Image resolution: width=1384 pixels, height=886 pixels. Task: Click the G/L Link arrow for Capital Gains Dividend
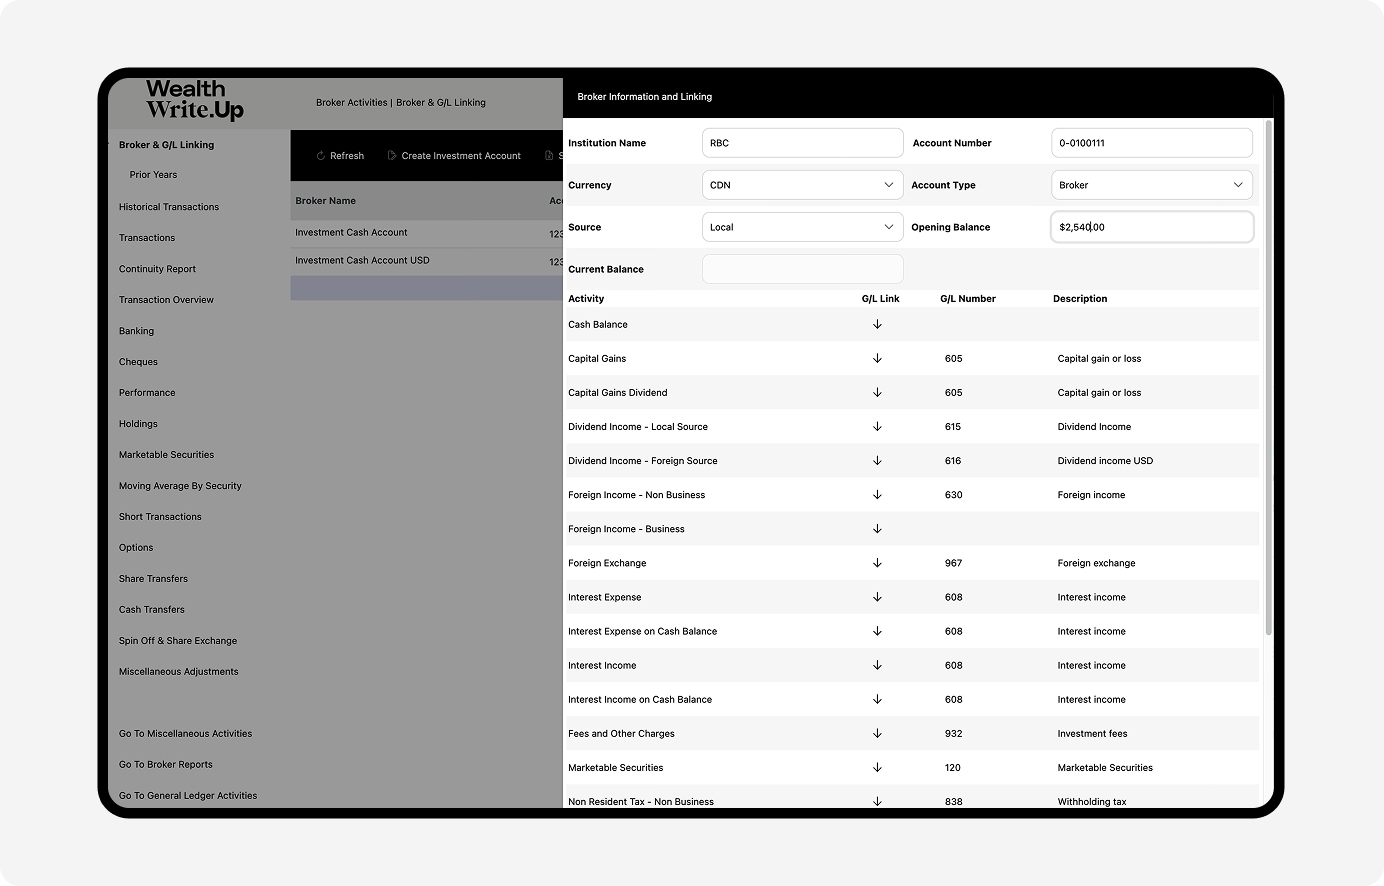(x=877, y=392)
